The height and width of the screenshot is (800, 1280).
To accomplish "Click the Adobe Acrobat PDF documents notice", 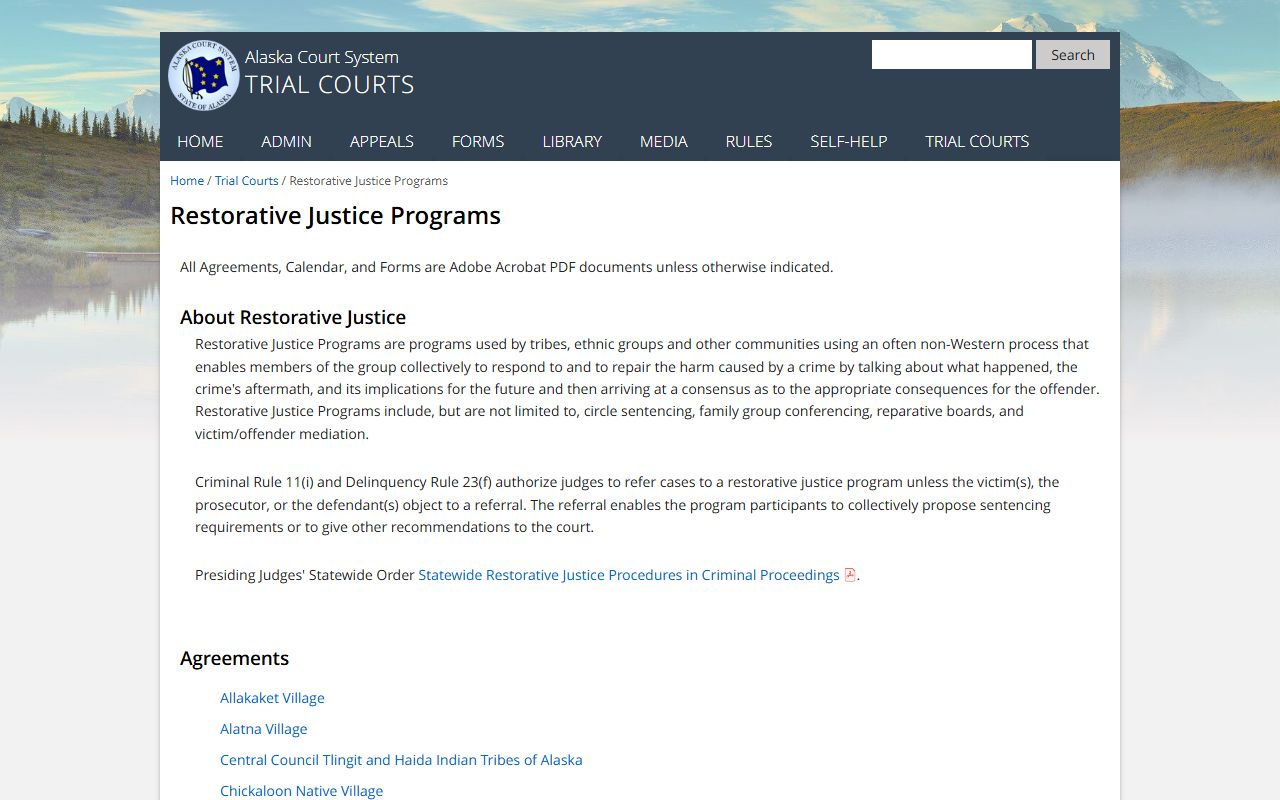I will tap(506, 267).
